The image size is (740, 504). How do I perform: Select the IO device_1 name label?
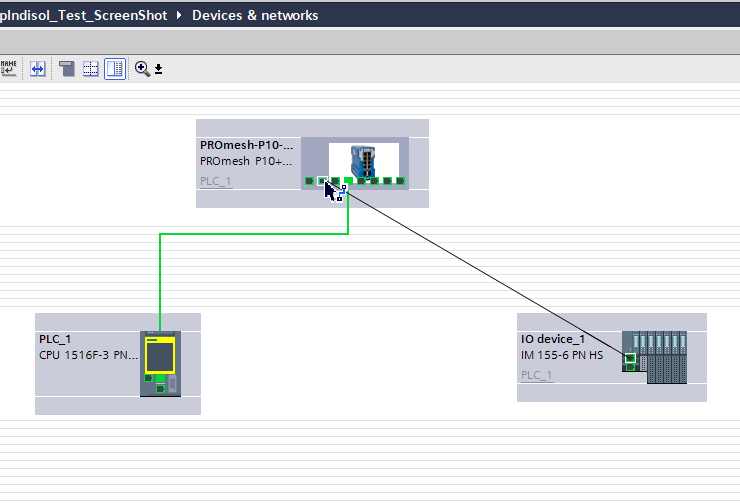[553, 339]
